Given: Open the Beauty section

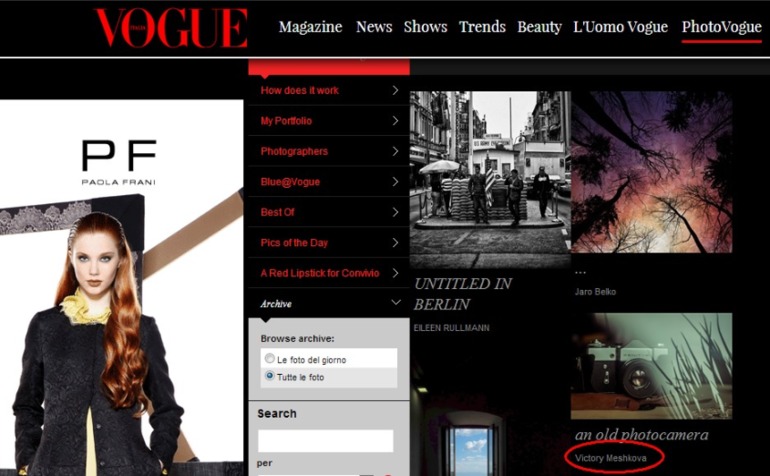Looking at the screenshot, I should 539,27.
